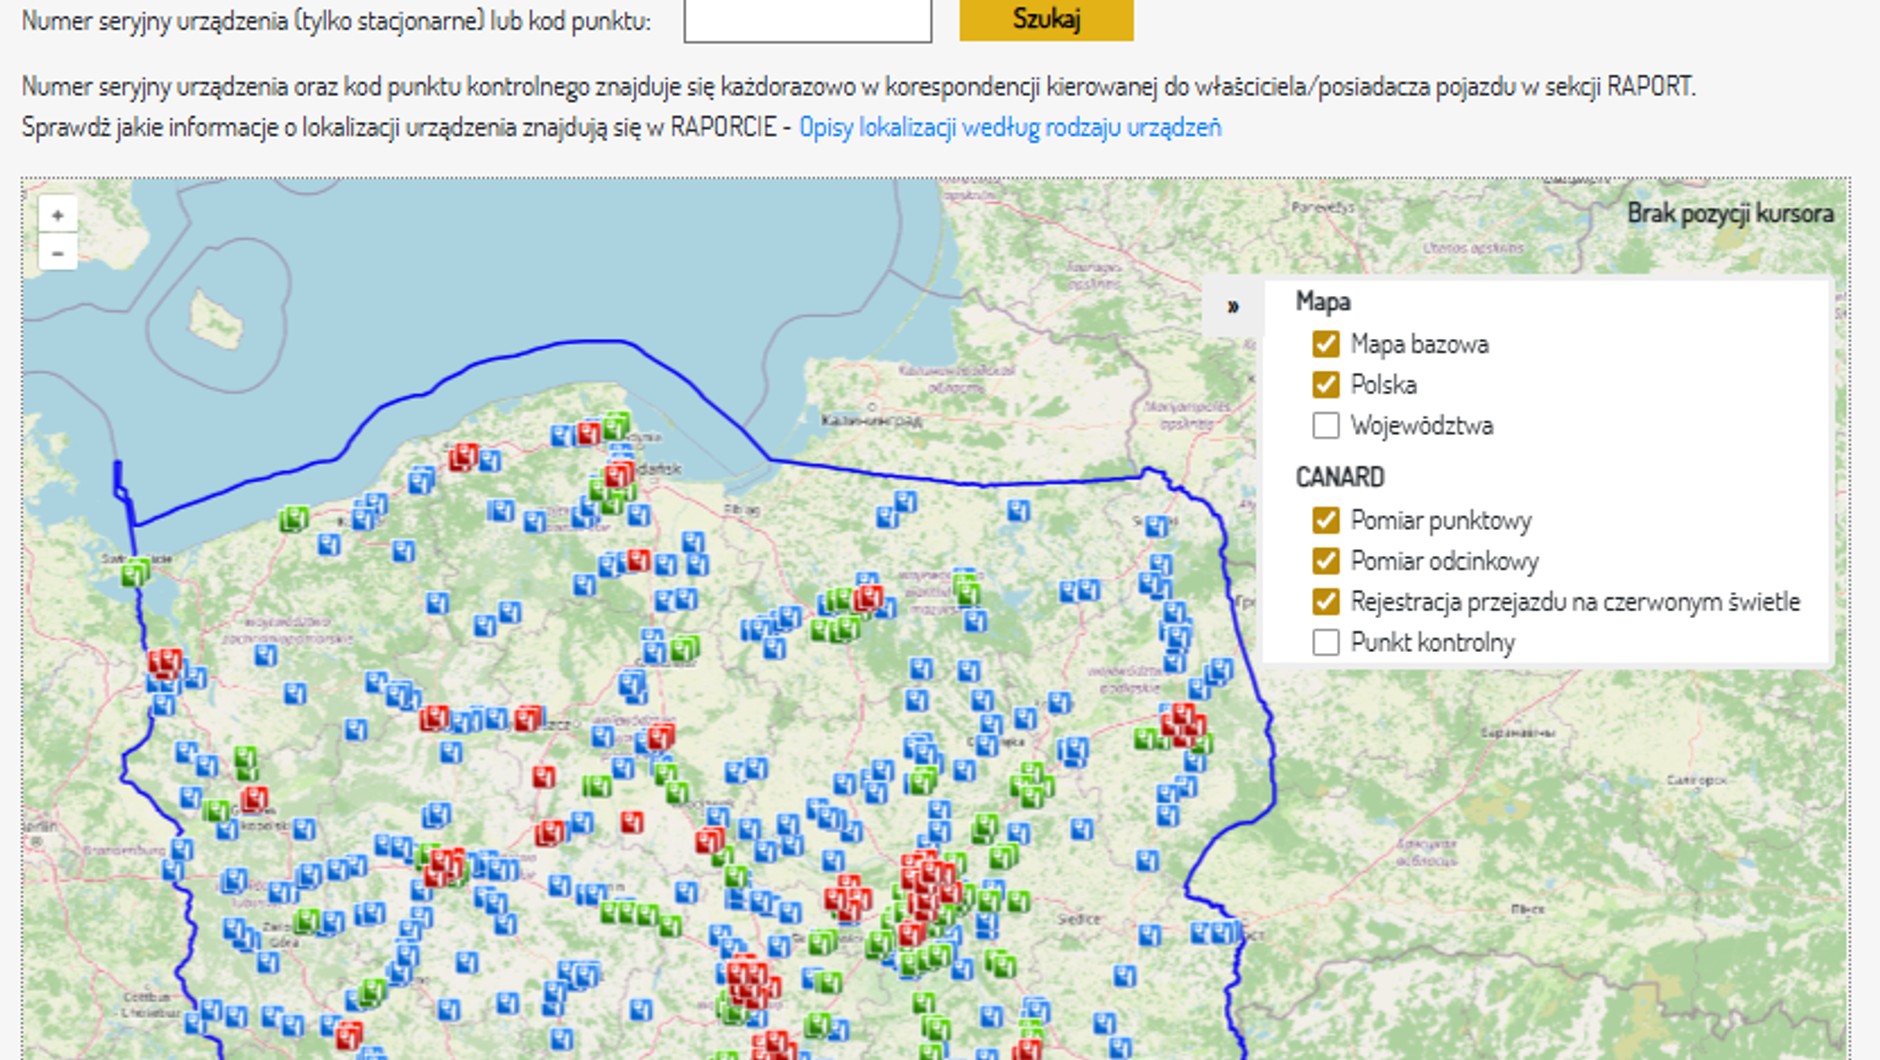Select the red marker near warmińsko-mazurskie label
This screenshot has height=1060, width=1880.
[867, 598]
